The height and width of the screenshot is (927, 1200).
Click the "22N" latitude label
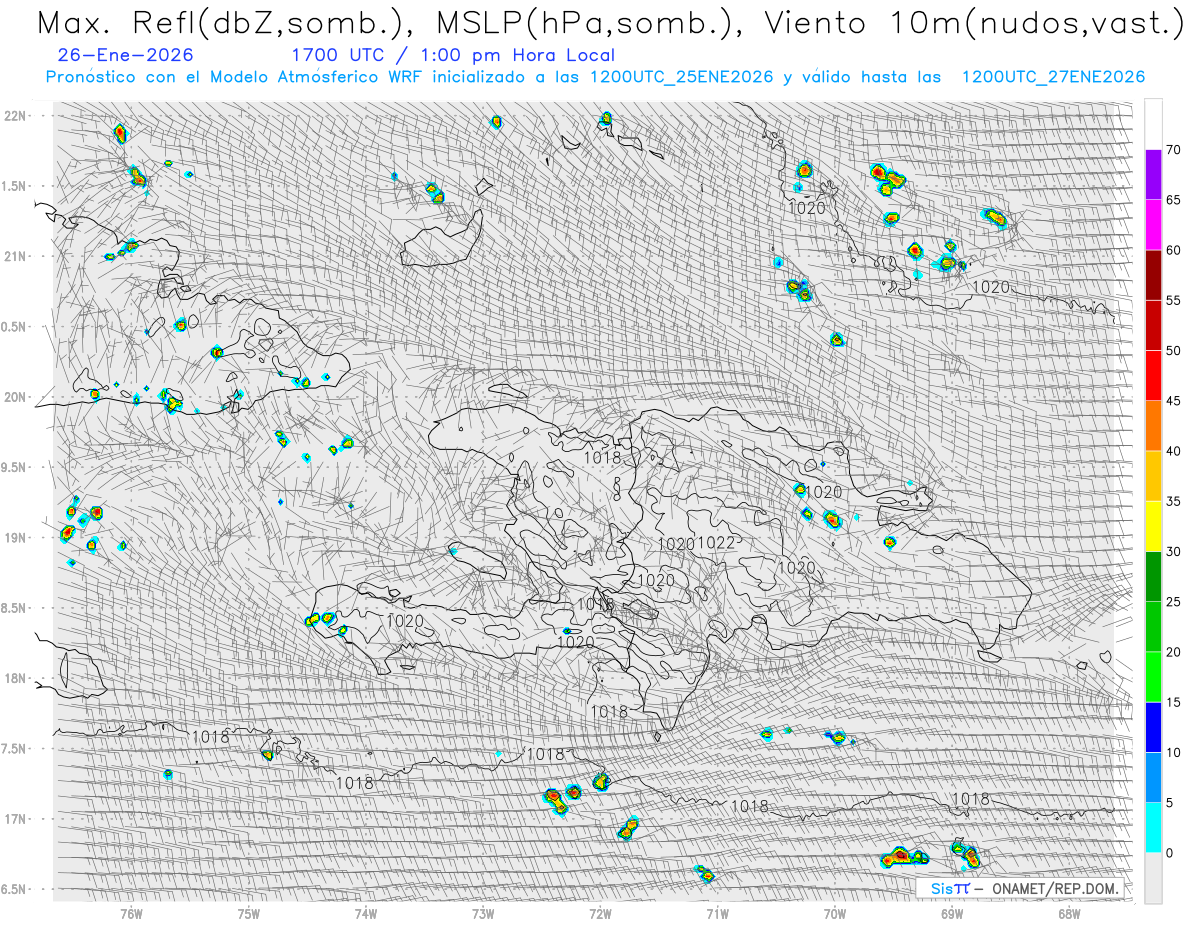point(15,116)
